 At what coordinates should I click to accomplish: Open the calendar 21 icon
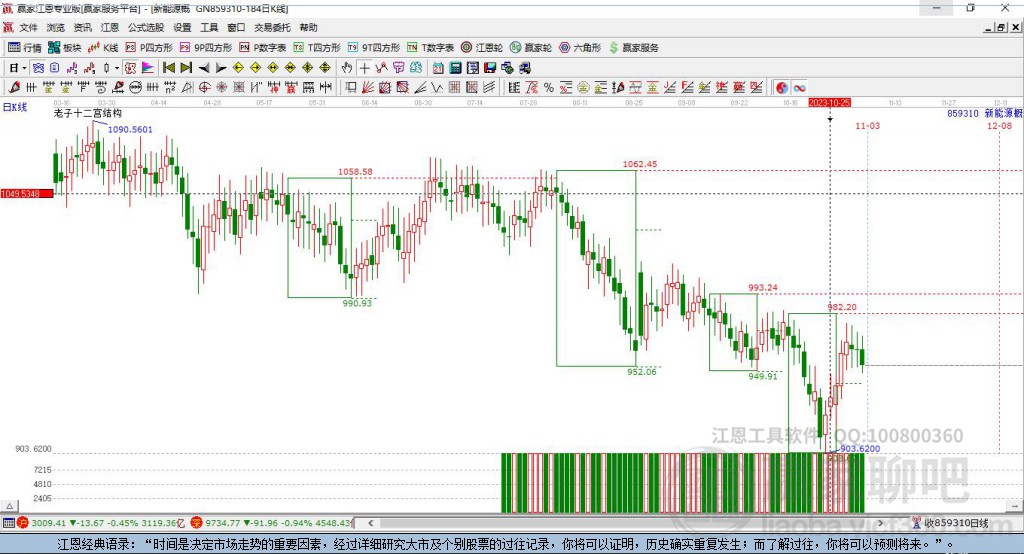pos(438,68)
